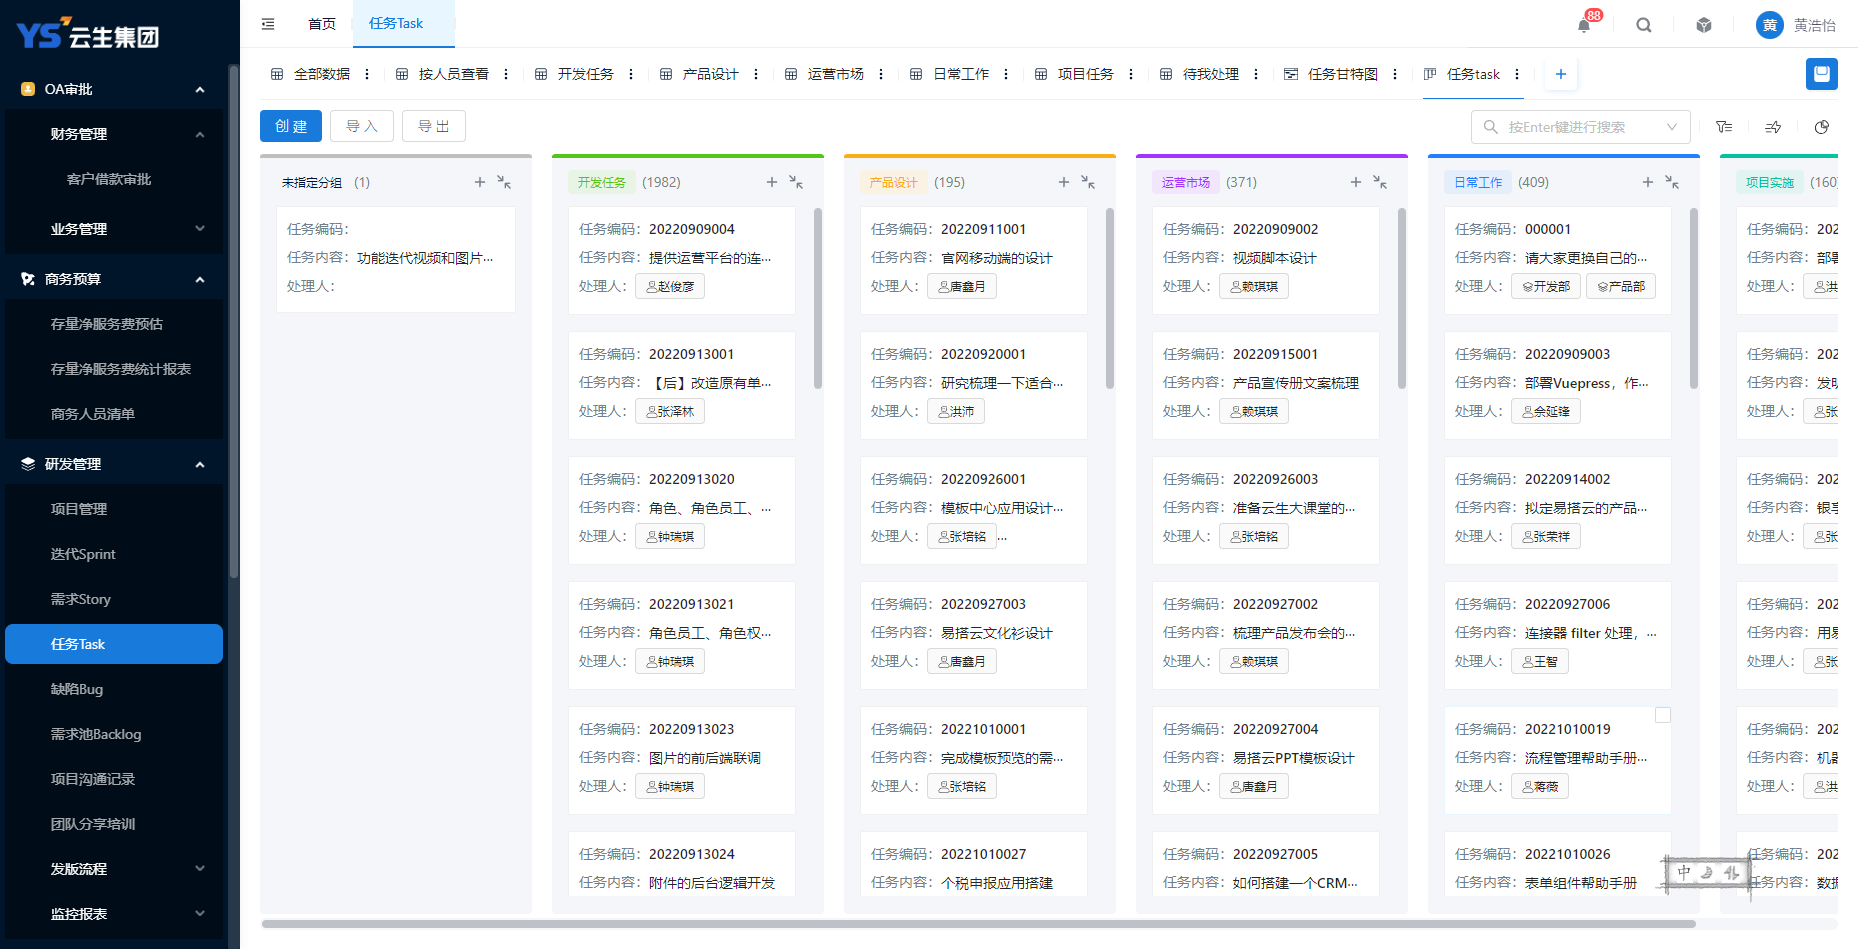Click the kanban horizontal scrollbar at the bottom
This screenshot has height=949, width=1858.
(x=978, y=924)
